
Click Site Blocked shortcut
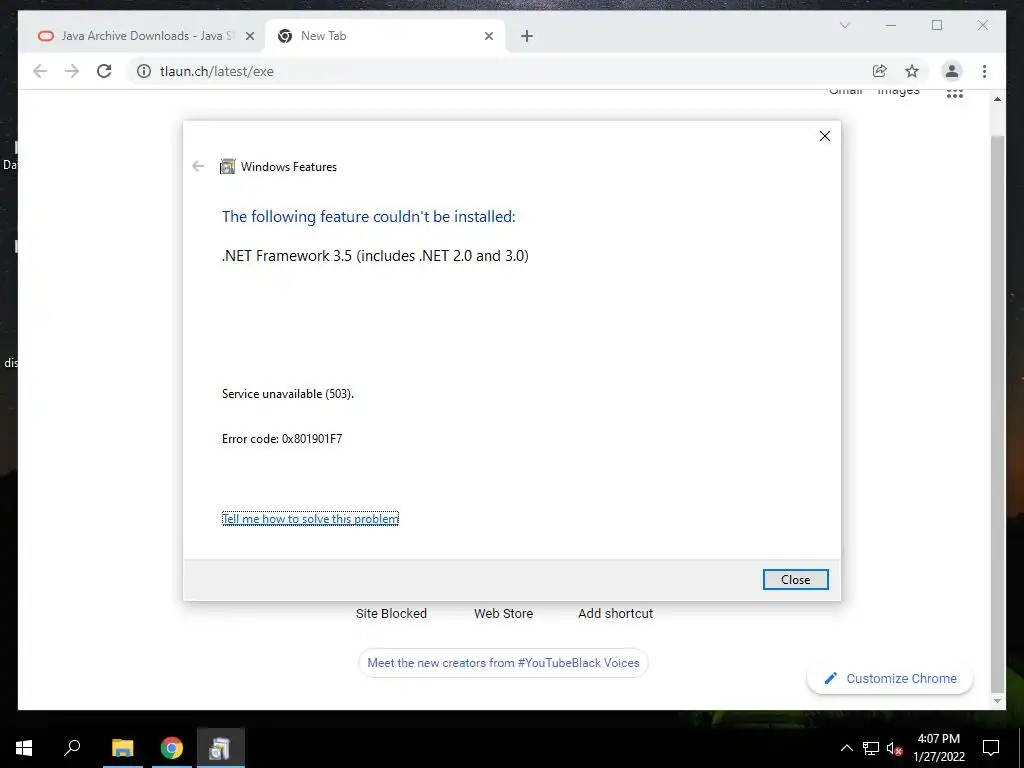[x=391, y=613]
